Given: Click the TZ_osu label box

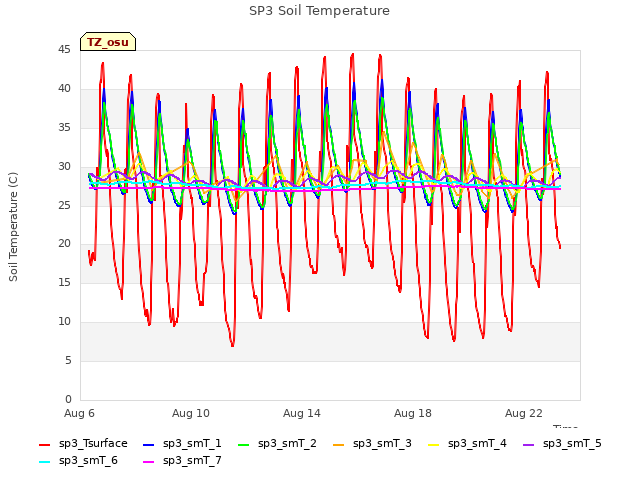Looking at the screenshot, I should pos(108,42).
